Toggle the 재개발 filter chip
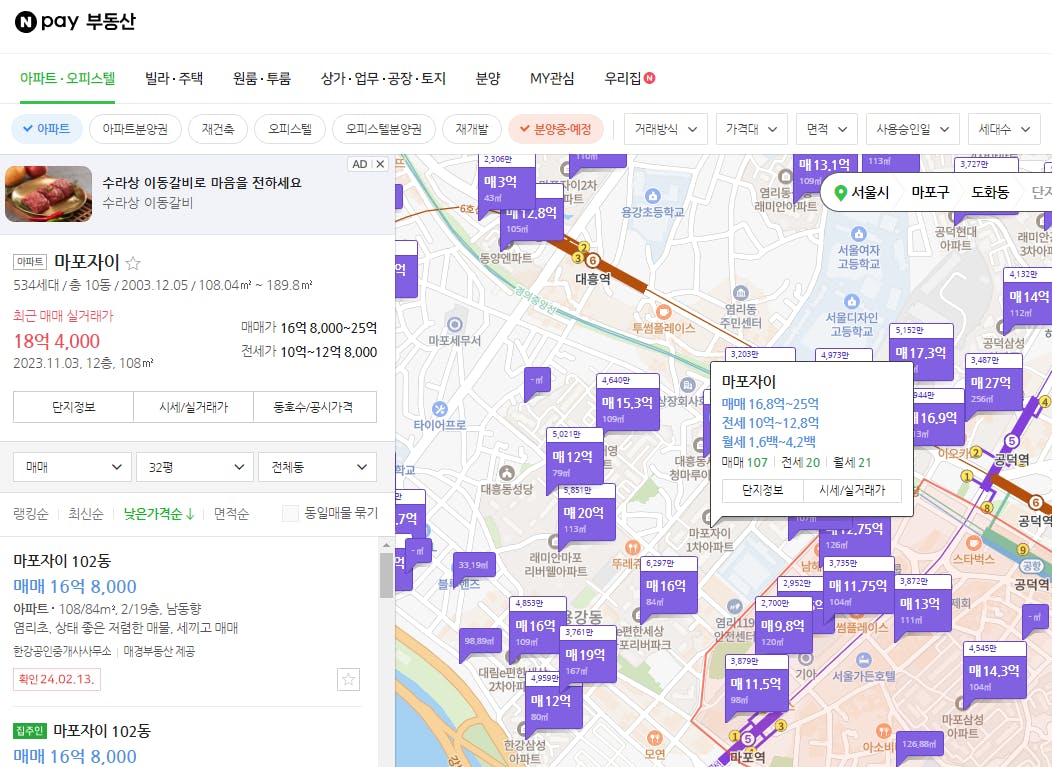This screenshot has height=767, width=1052. pyautogui.click(x=472, y=129)
